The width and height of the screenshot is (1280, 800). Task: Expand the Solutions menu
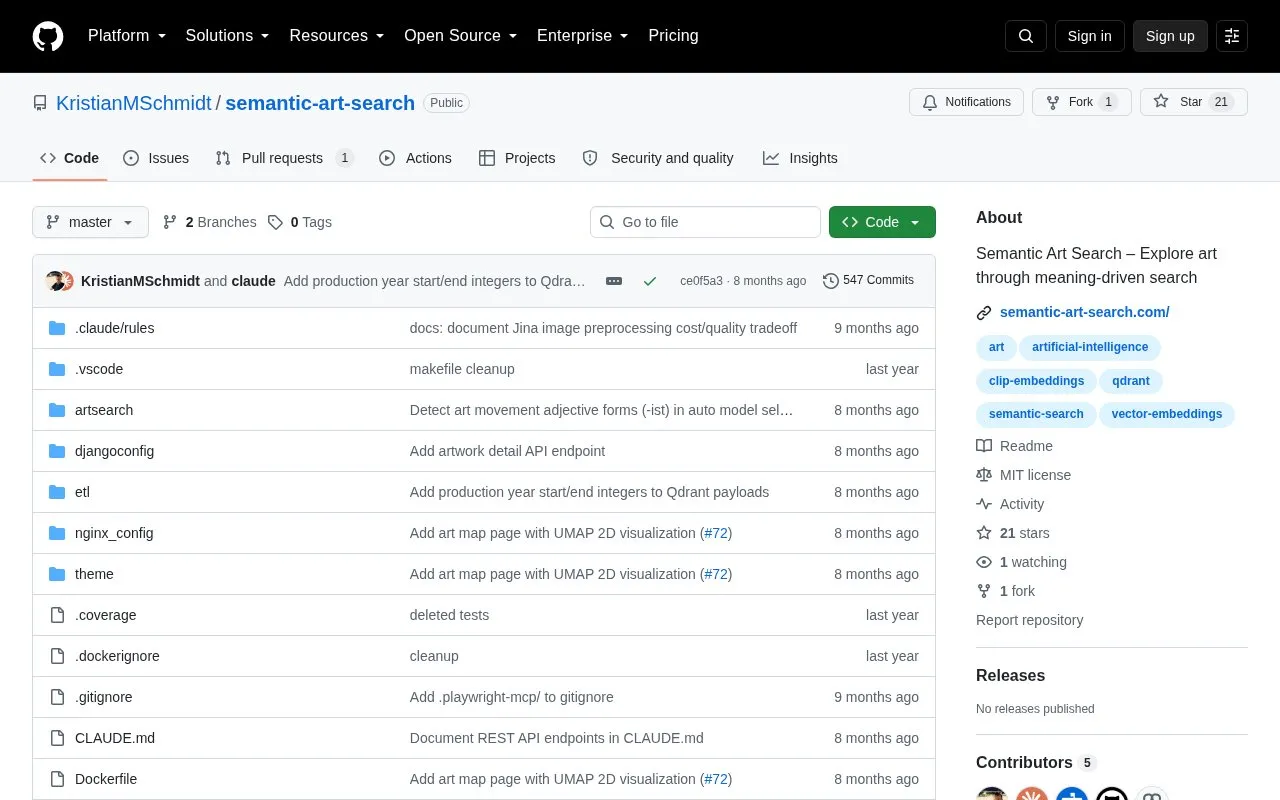click(x=228, y=36)
